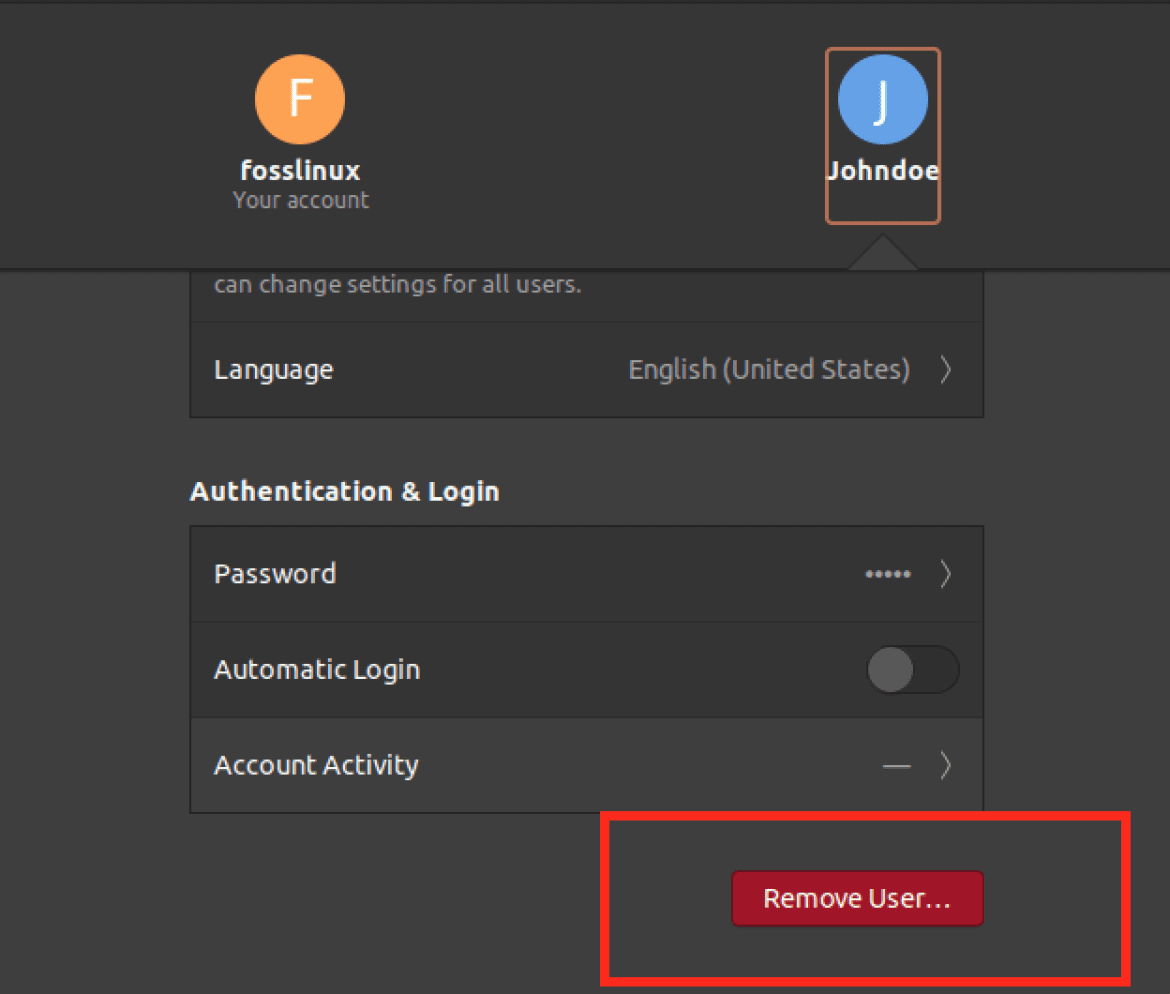The image size is (1170, 994).
Task: Select the Johndoe user avatar
Action: 883,99
